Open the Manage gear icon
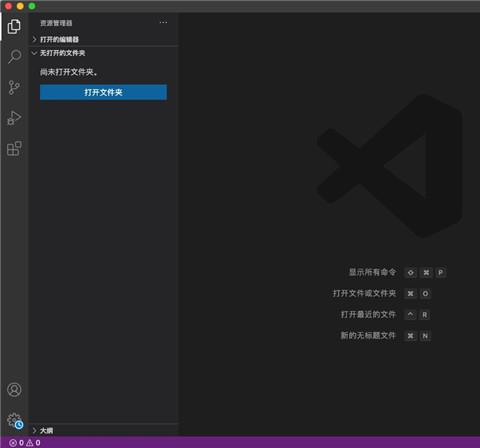 coord(15,420)
